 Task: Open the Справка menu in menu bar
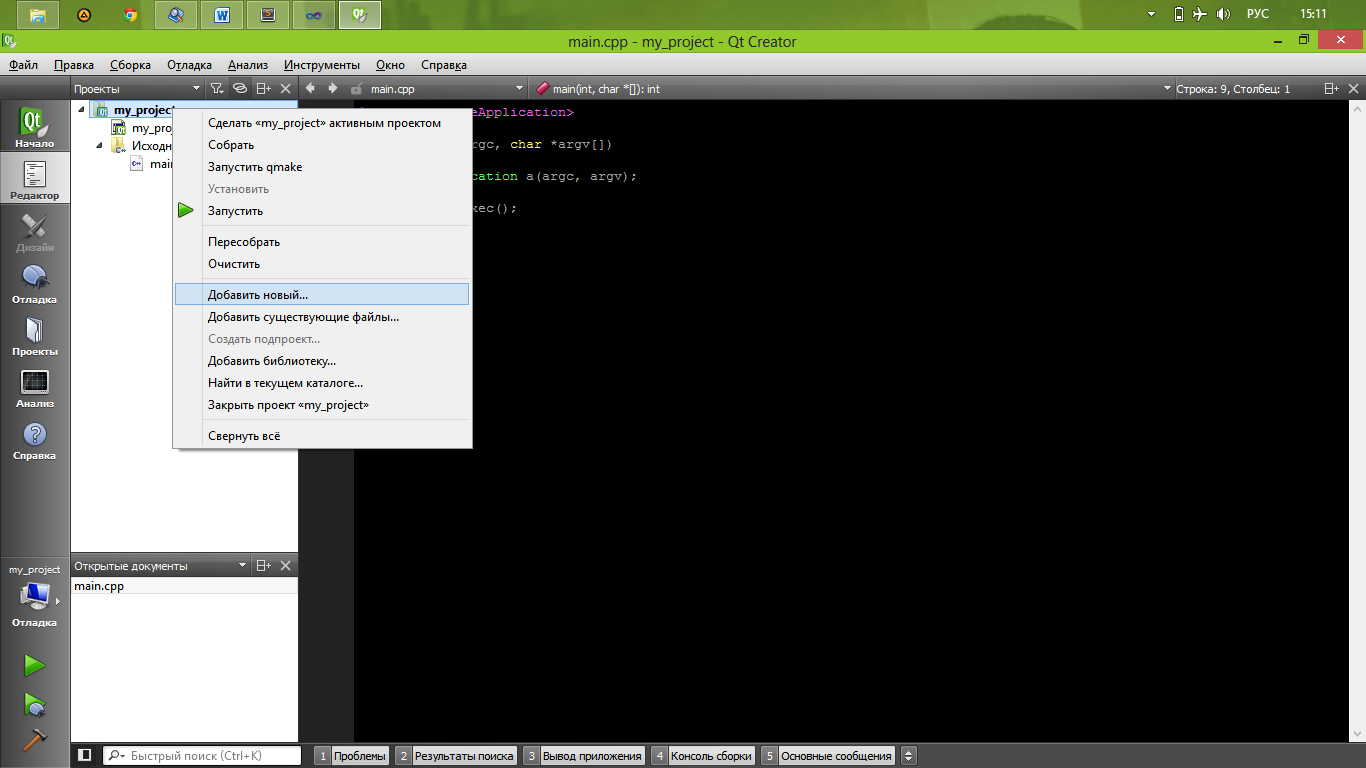point(444,65)
